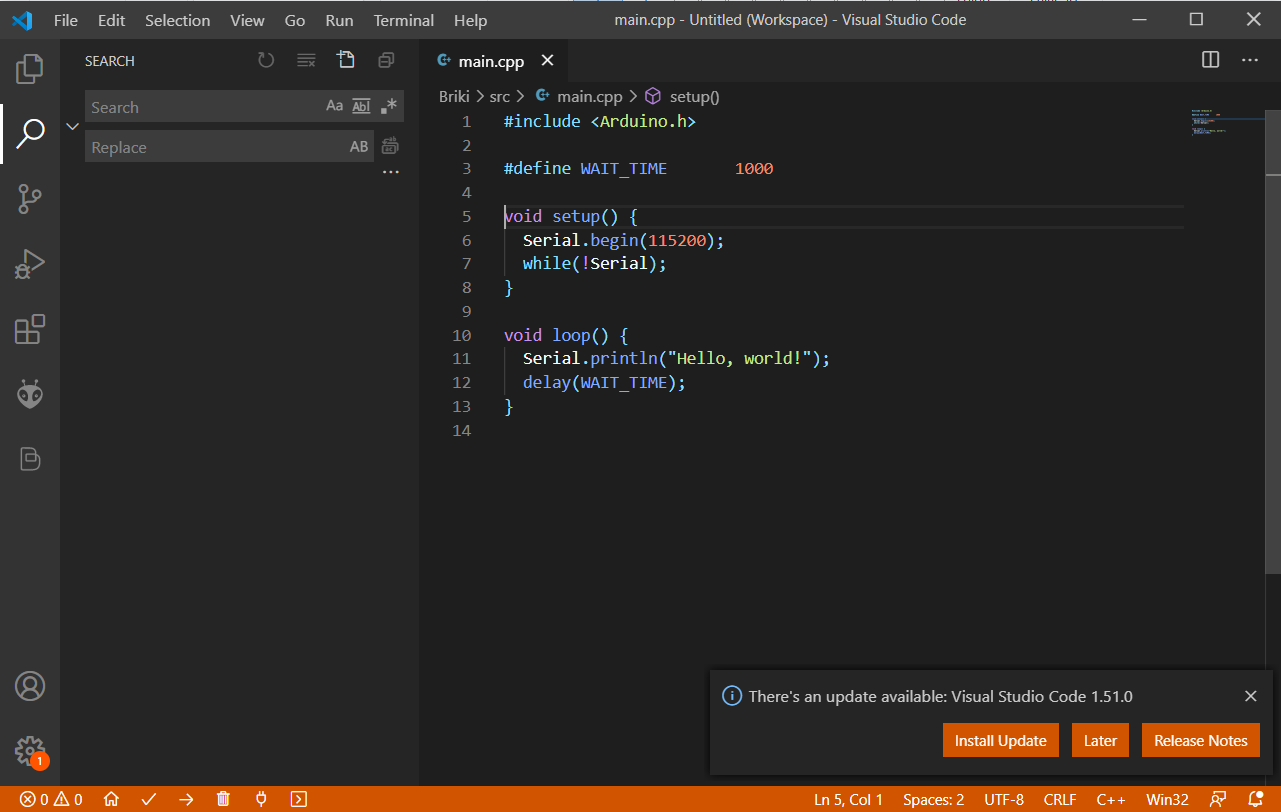This screenshot has width=1281, height=812.
Task: Split the editor right
Action: pyautogui.click(x=1210, y=60)
